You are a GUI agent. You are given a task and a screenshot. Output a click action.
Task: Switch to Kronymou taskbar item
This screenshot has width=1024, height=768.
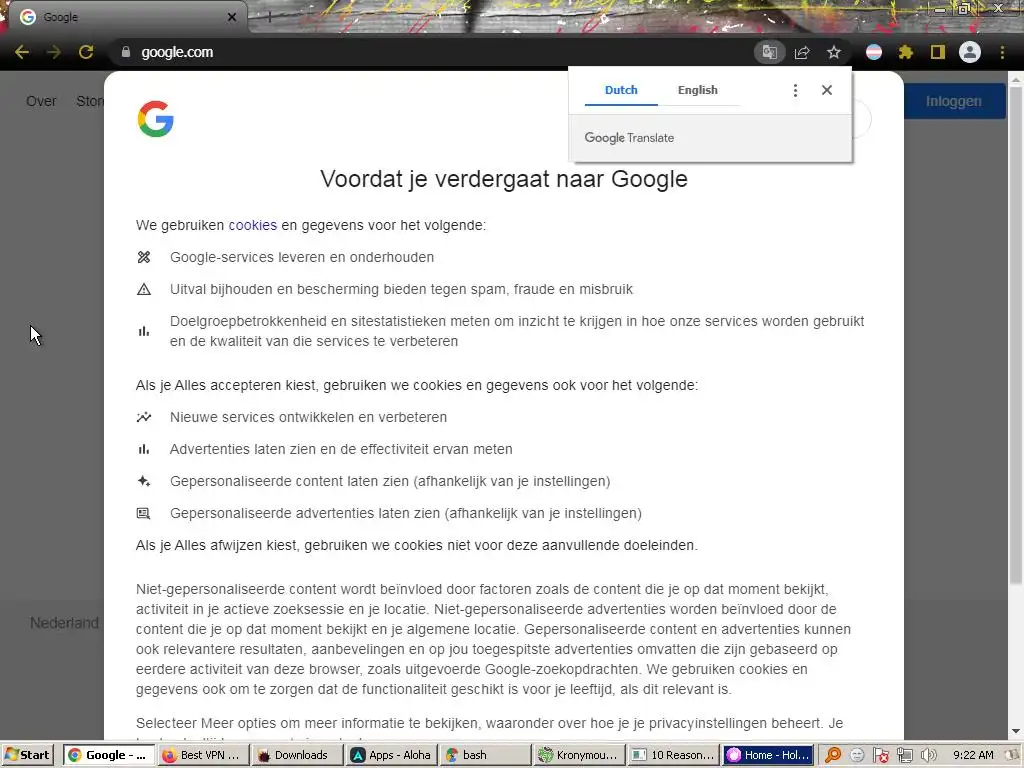coord(580,755)
